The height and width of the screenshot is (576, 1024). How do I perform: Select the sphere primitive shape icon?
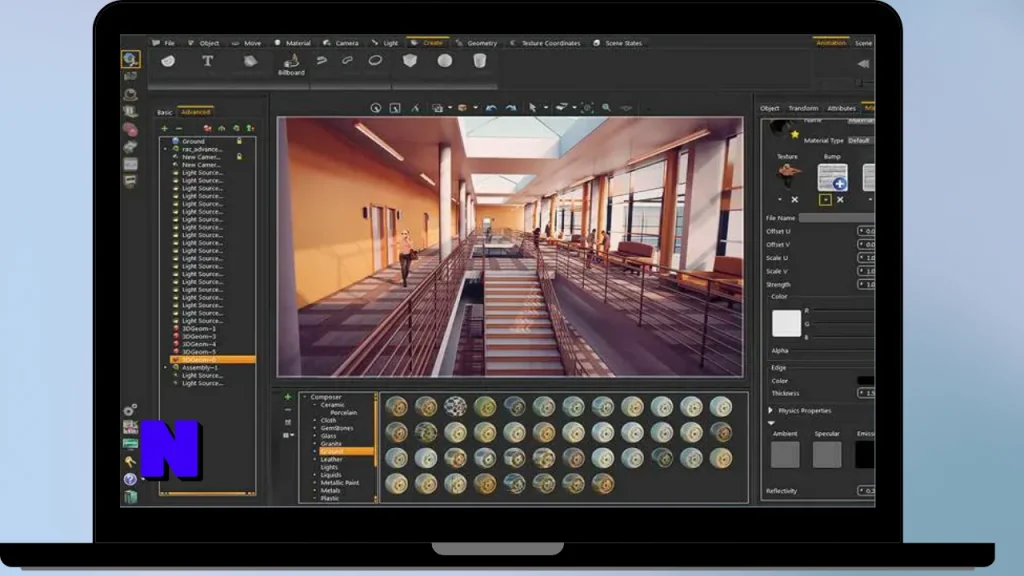click(x=445, y=61)
